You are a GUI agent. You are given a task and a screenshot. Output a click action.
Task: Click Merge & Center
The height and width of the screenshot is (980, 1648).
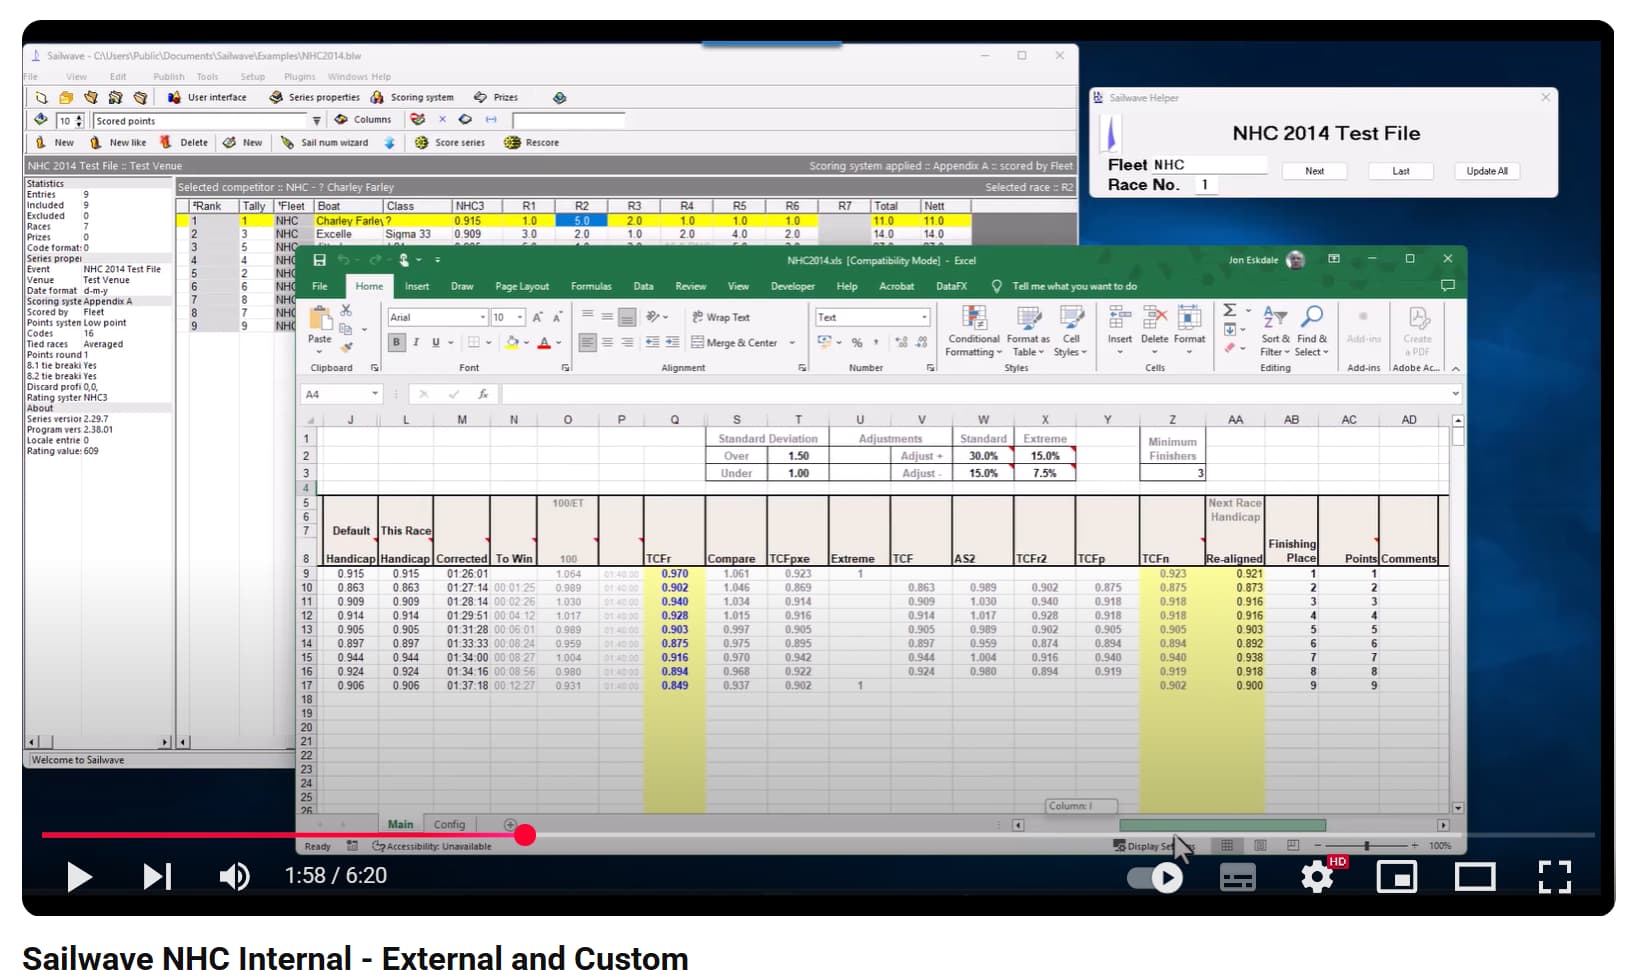tap(734, 342)
